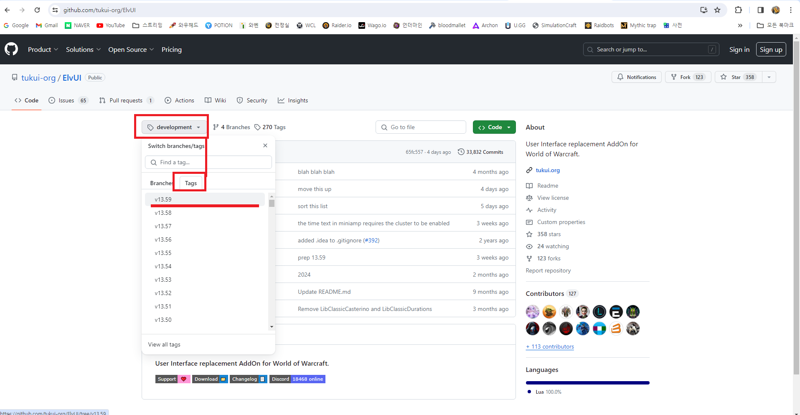Screen dimensions: 800x415
Task: Open the tukui.org website link
Action: tap(547, 170)
